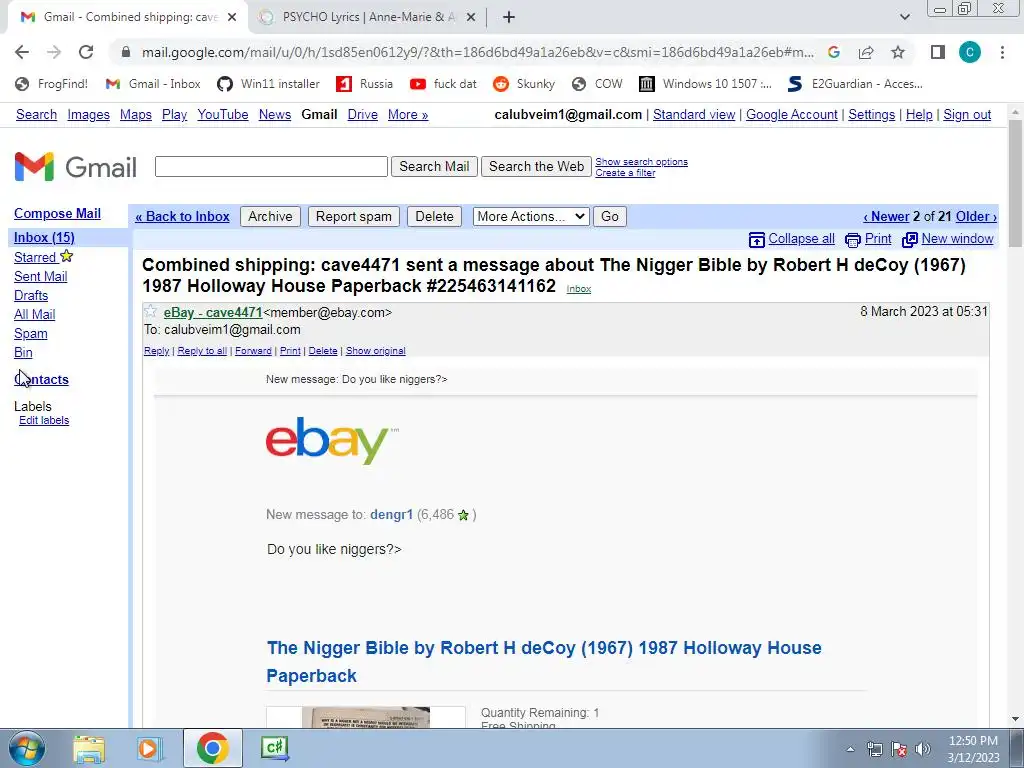Click the page vertical scrollbar
Viewport: 1024px width, 768px height.
click(x=1015, y=416)
